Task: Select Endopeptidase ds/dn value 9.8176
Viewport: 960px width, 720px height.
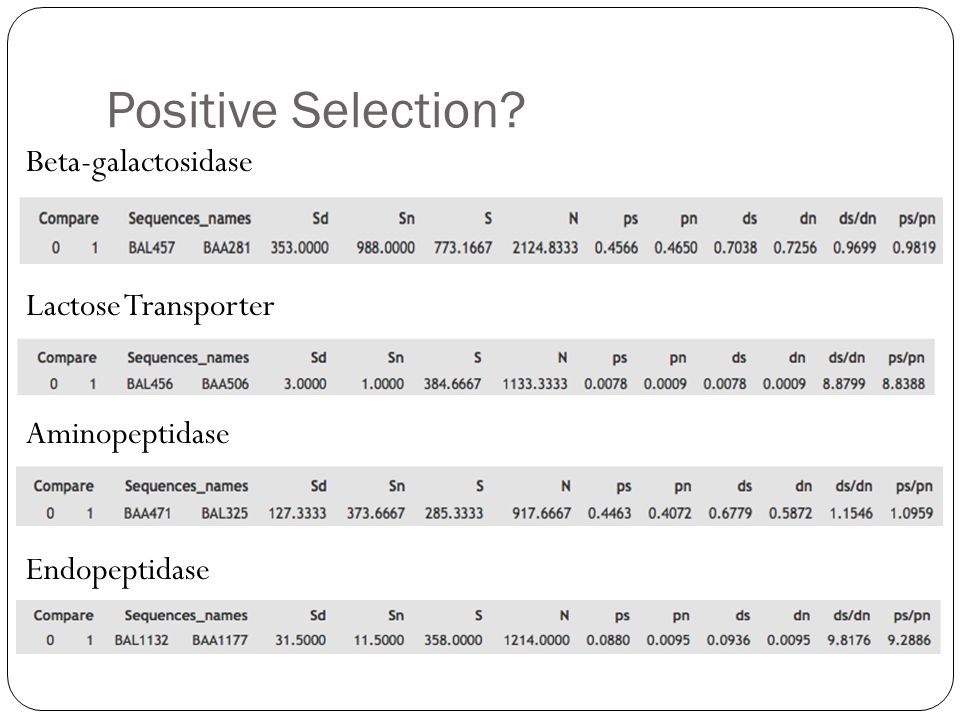Action: [x=849, y=640]
